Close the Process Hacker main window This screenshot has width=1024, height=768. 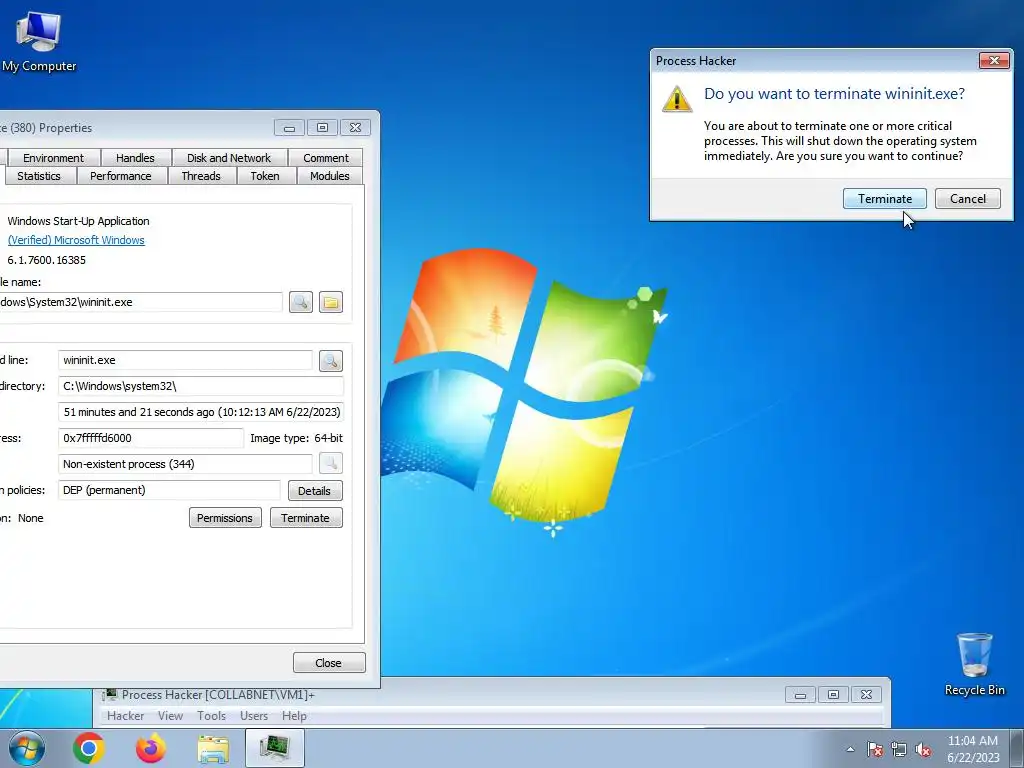tap(866, 694)
